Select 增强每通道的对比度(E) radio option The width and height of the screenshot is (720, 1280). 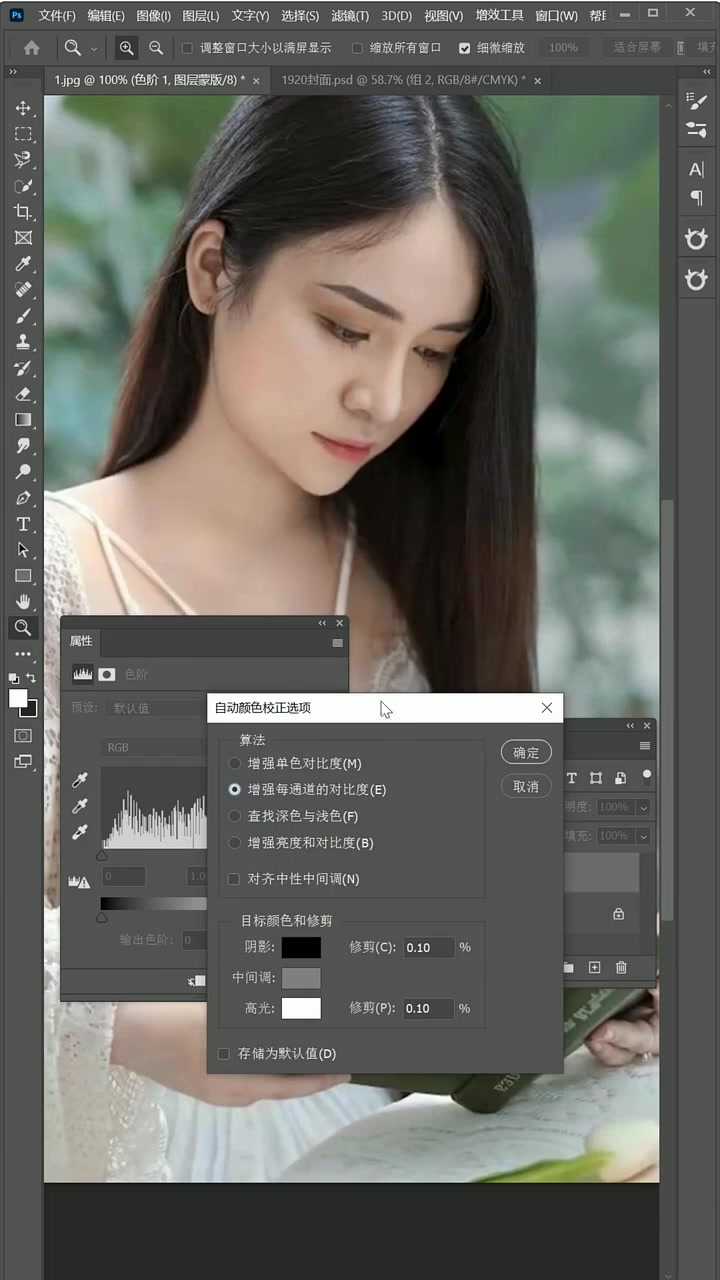(235, 789)
